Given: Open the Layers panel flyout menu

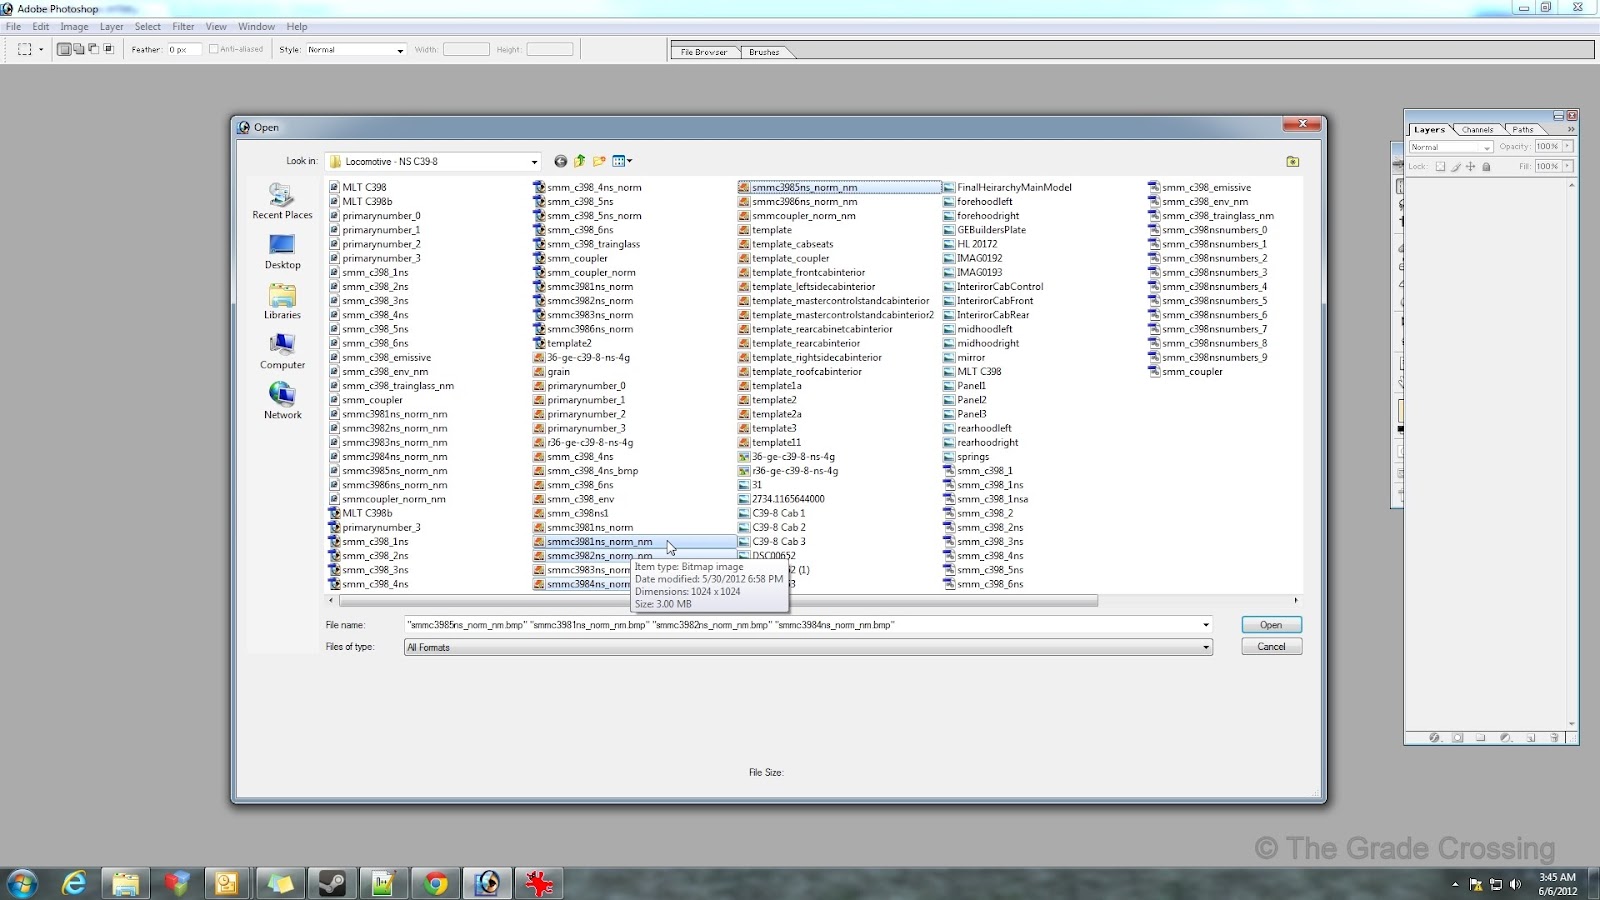Looking at the screenshot, I should [1571, 129].
